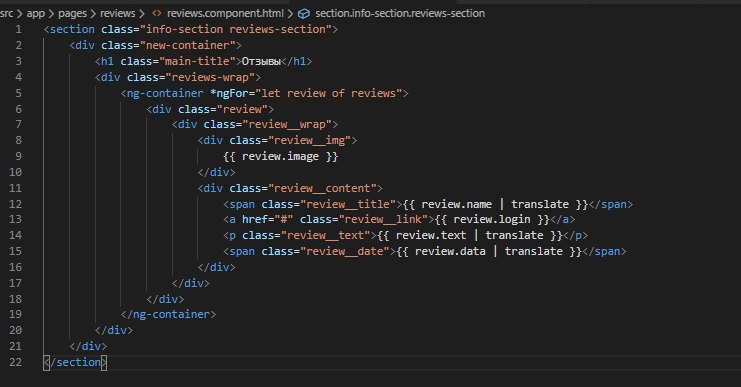Image resolution: width=741 pixels, height=387 pixels.
Task: Click the 'translate' pipe on line 15
Action: [x=534, y=251]
